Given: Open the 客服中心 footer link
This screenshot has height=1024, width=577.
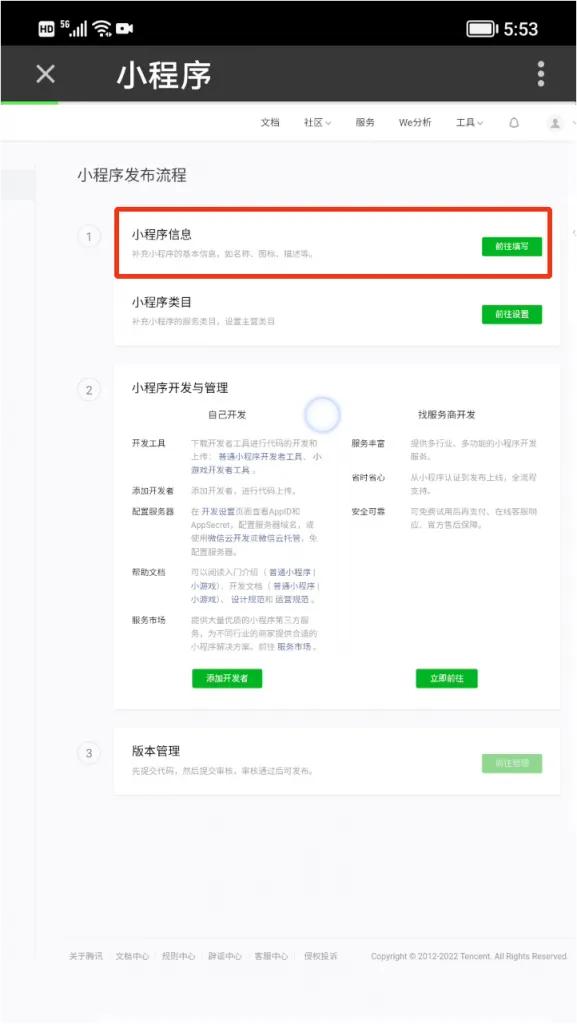Looking at the screenshot, I should click(271, 955).
